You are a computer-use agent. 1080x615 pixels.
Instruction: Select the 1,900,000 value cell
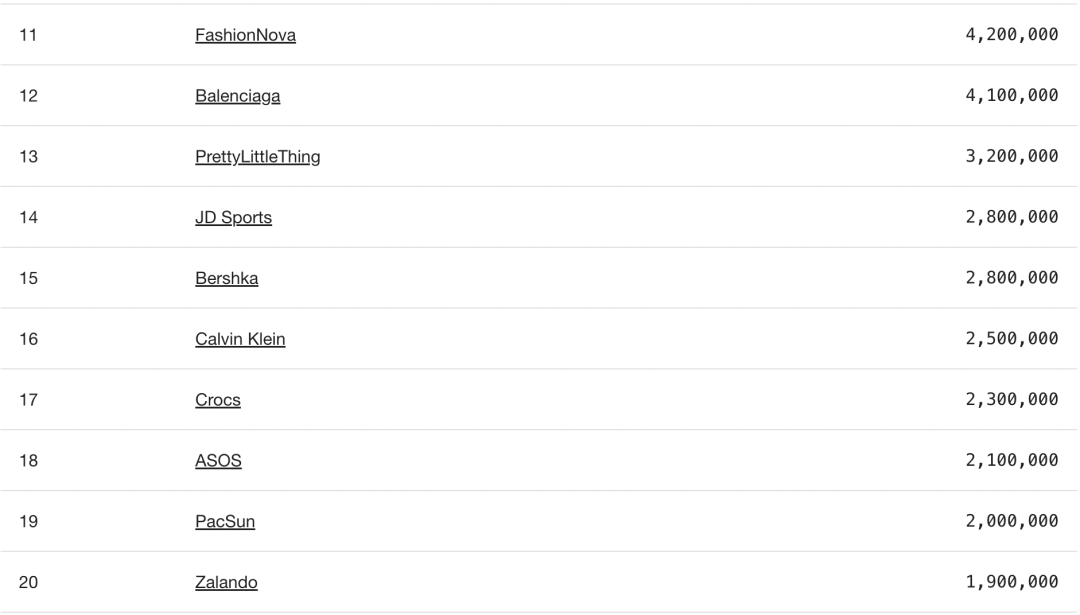pos(1012,582)
